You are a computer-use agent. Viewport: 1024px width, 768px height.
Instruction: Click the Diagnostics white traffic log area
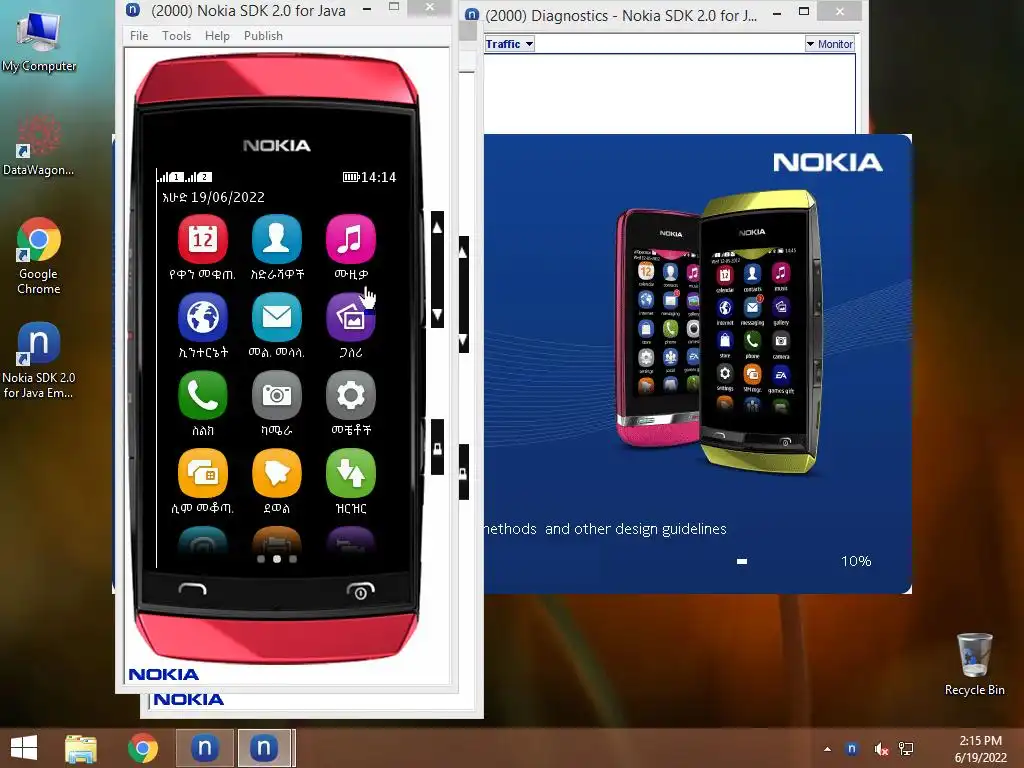669,93
